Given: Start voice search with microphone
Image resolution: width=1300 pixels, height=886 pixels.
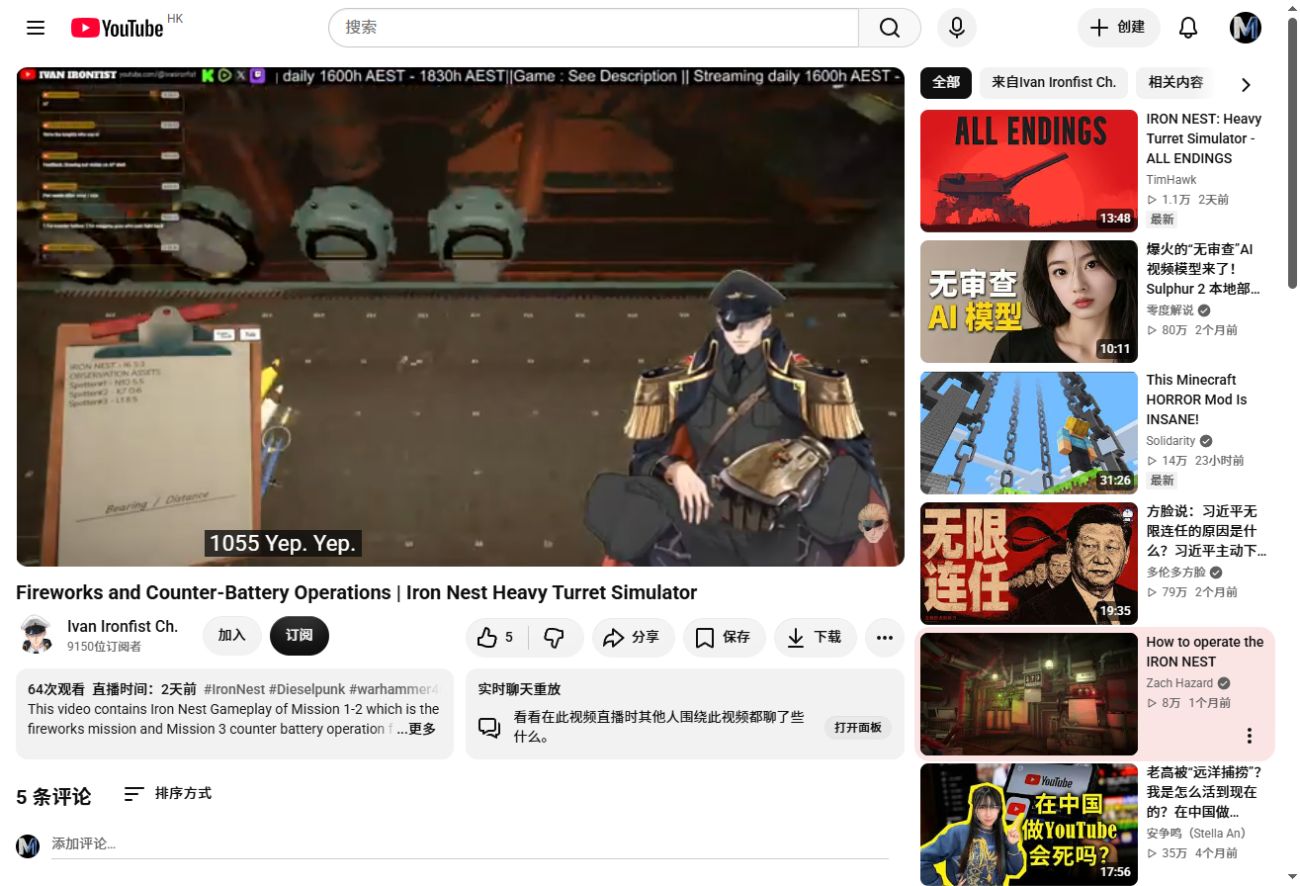Looking at the screenshot, I should pos(956,28).
